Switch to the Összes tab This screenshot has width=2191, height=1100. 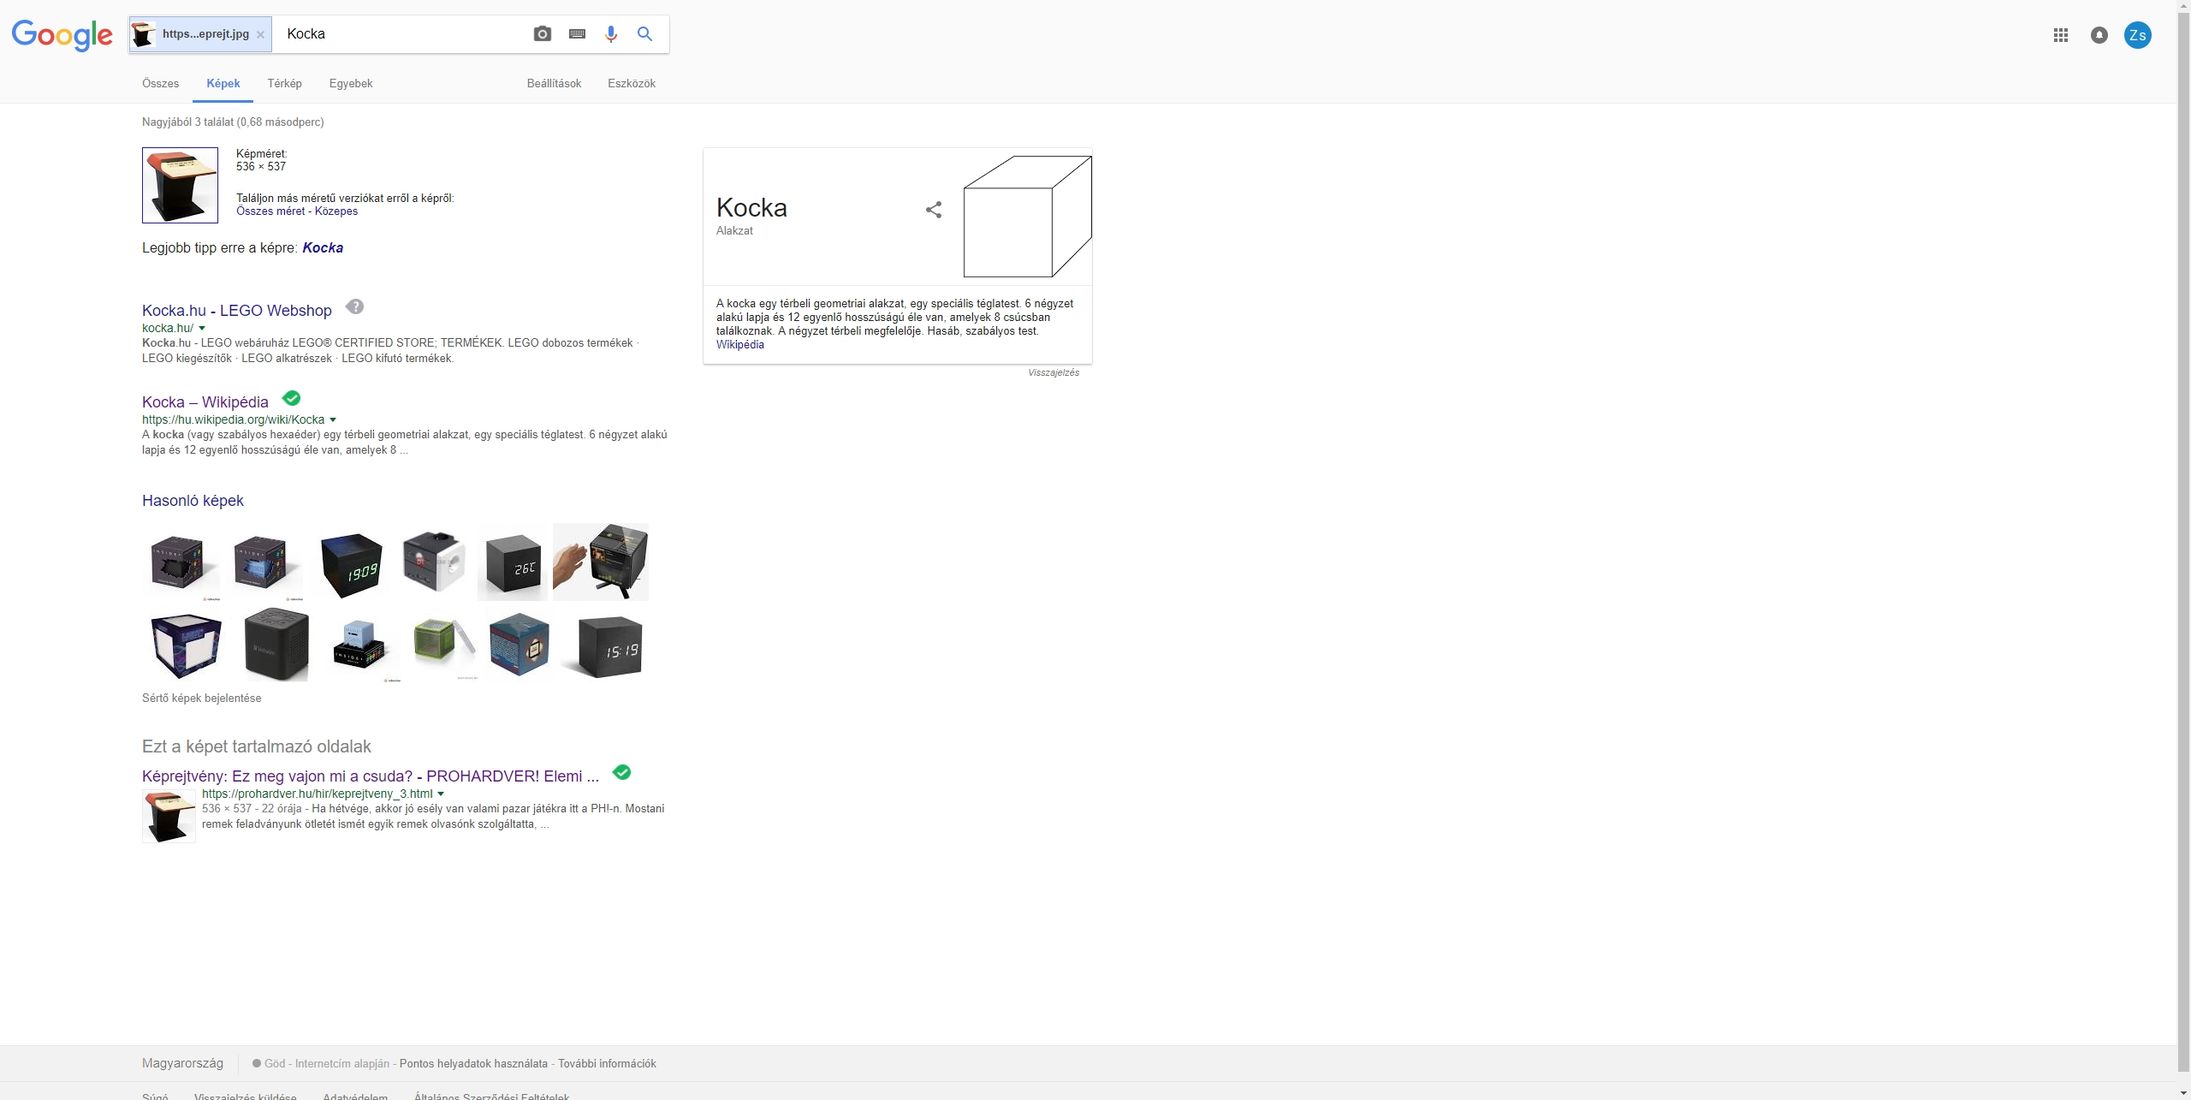point(160,84)
